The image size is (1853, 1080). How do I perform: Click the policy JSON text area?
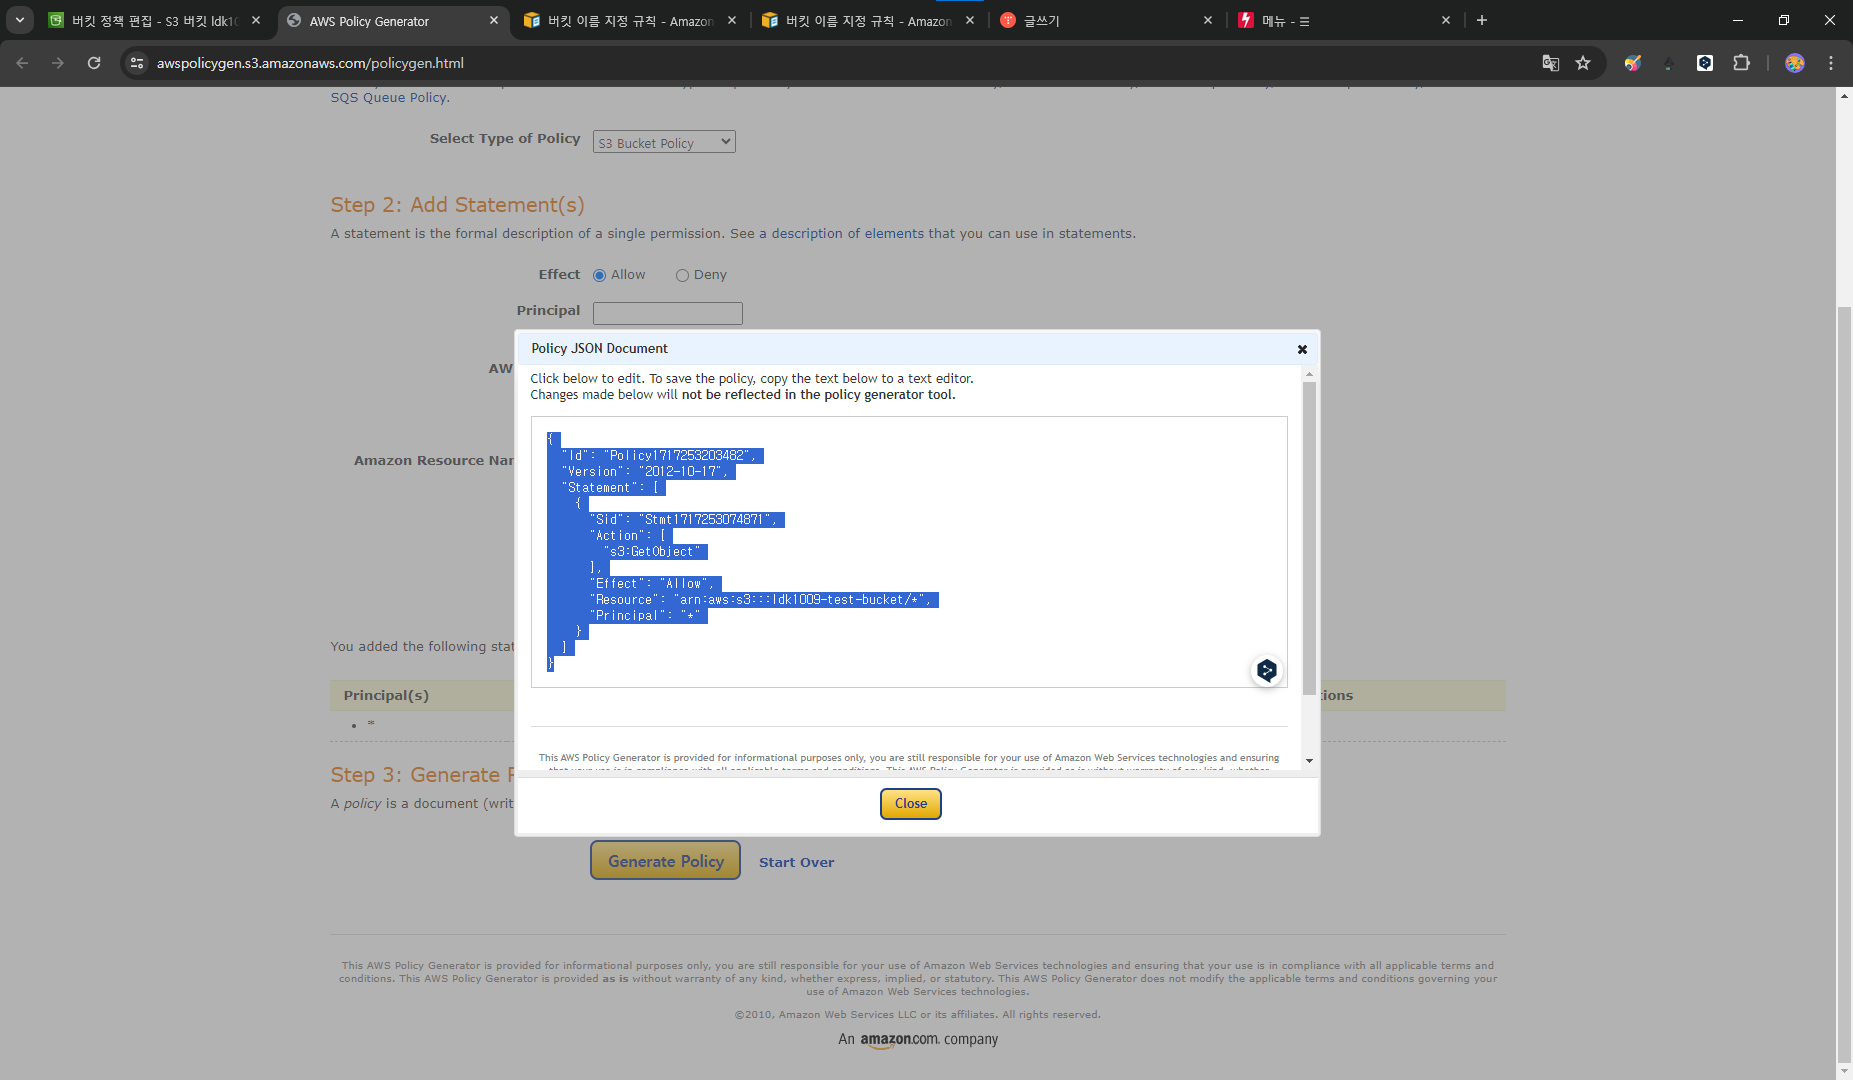[909, 552]
